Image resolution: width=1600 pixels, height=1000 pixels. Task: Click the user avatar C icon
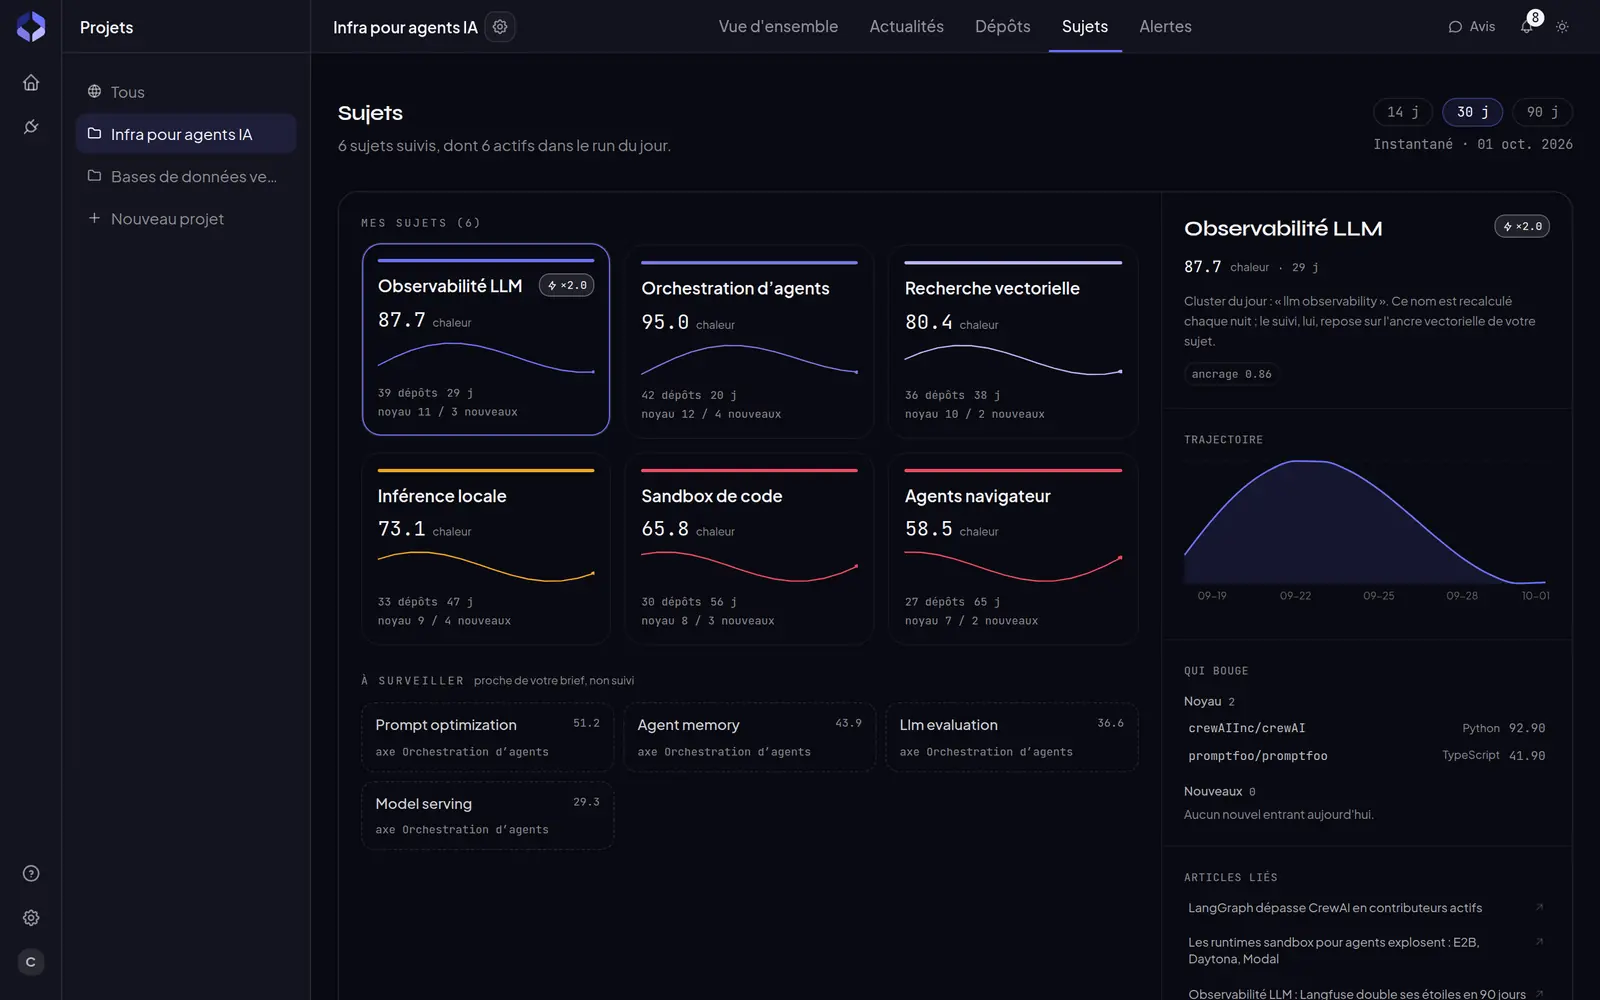(31, 962)
